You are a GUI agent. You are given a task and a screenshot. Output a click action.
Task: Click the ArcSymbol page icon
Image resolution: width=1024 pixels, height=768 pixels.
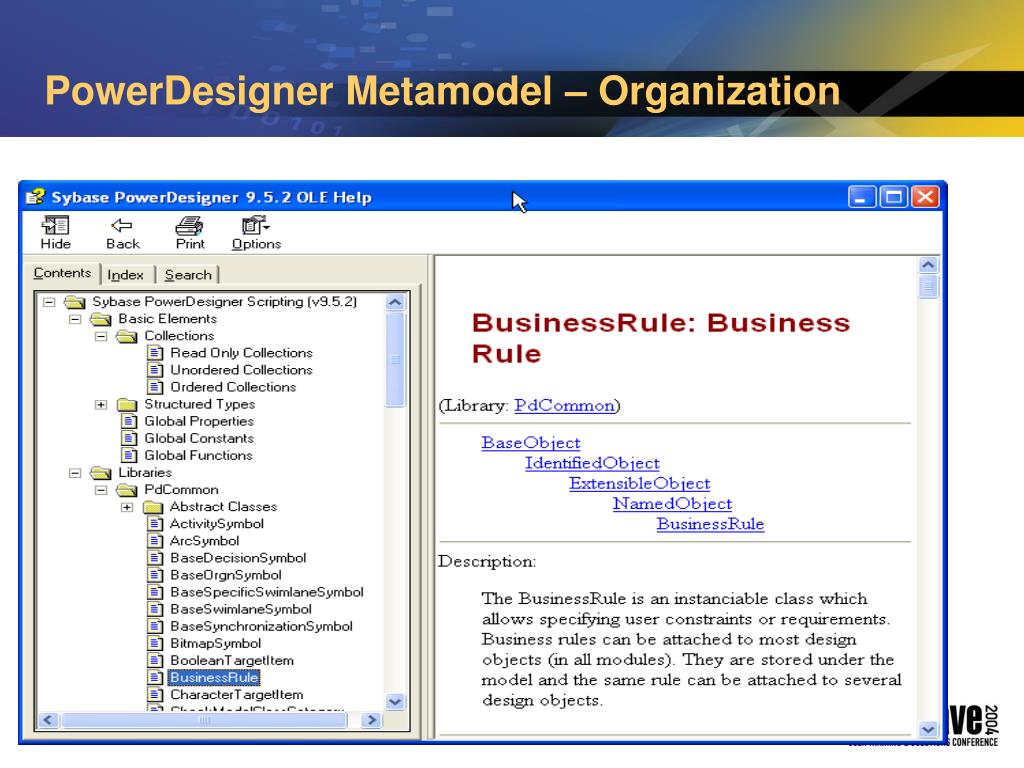155,541
